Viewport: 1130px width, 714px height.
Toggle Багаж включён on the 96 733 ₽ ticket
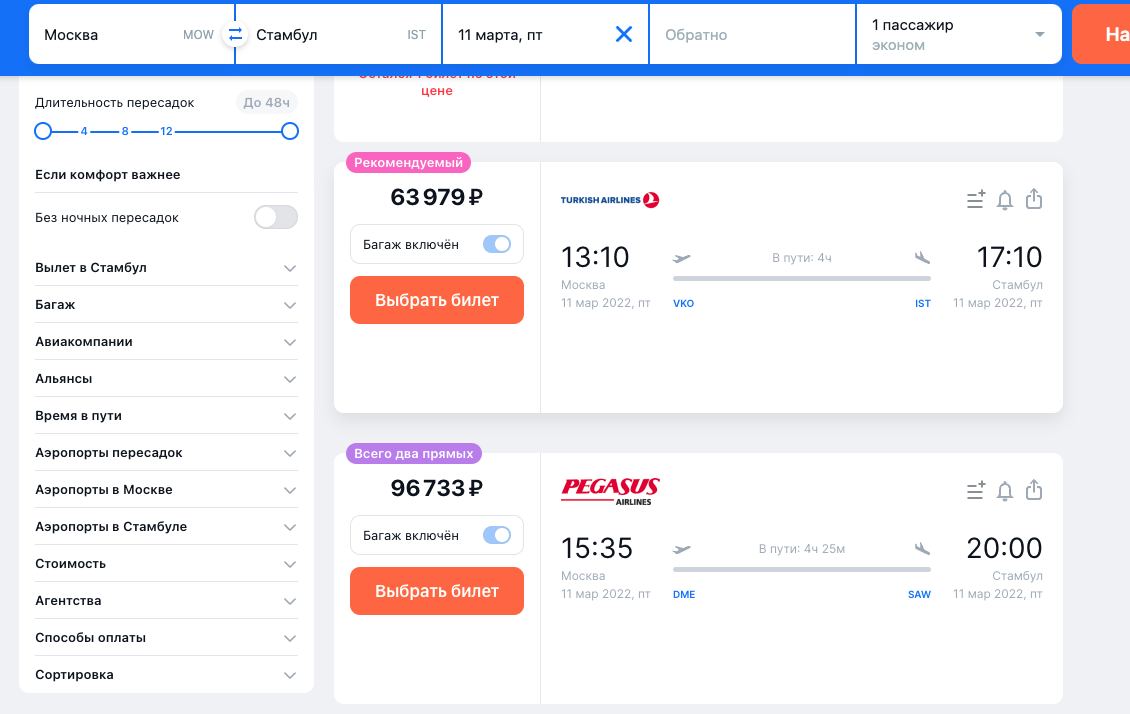pos(497,535)
